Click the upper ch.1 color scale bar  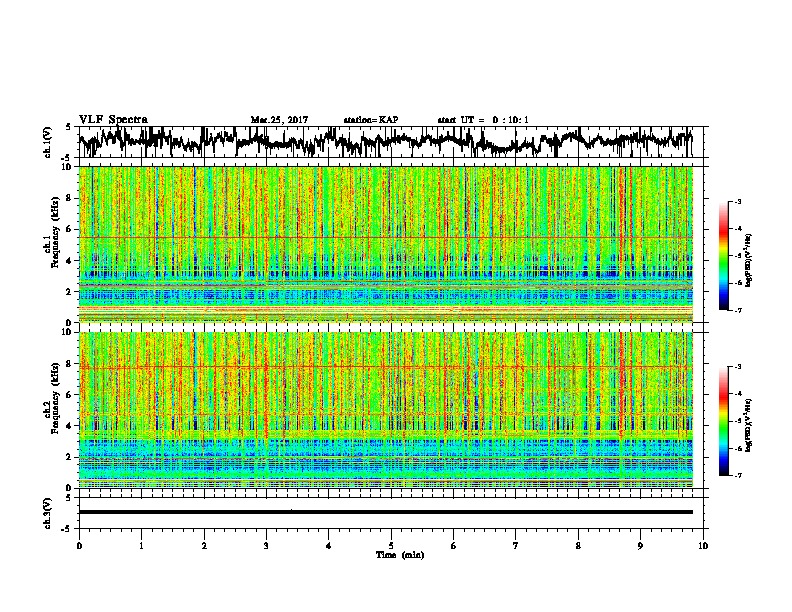pyautogui.click(x=724, y=256)
